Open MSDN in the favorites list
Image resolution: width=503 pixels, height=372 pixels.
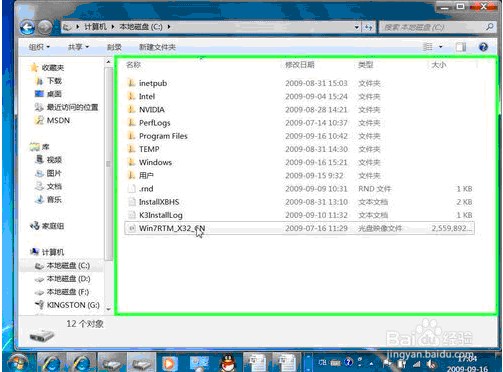pyautogui.click(x=58, y=120)
